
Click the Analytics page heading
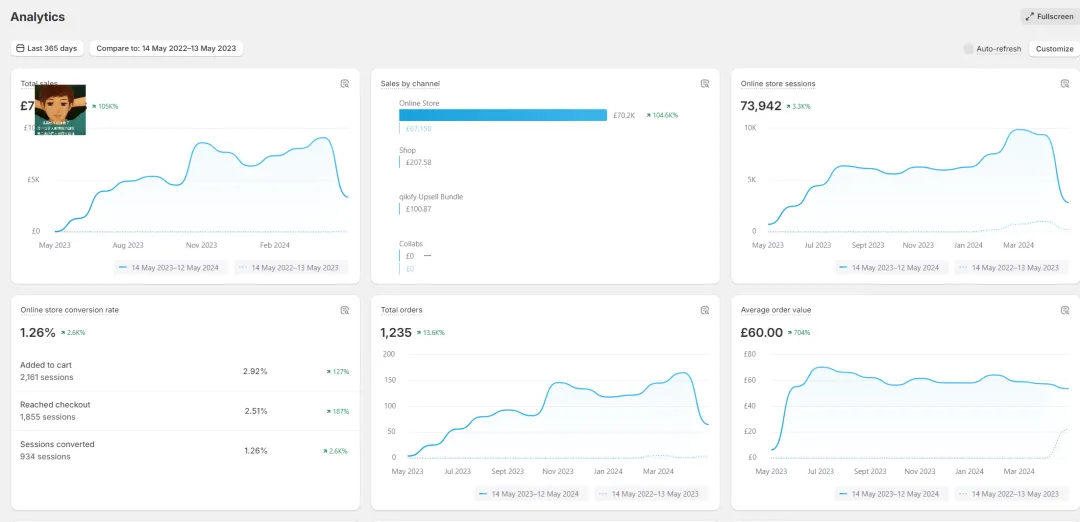[38, 17]
